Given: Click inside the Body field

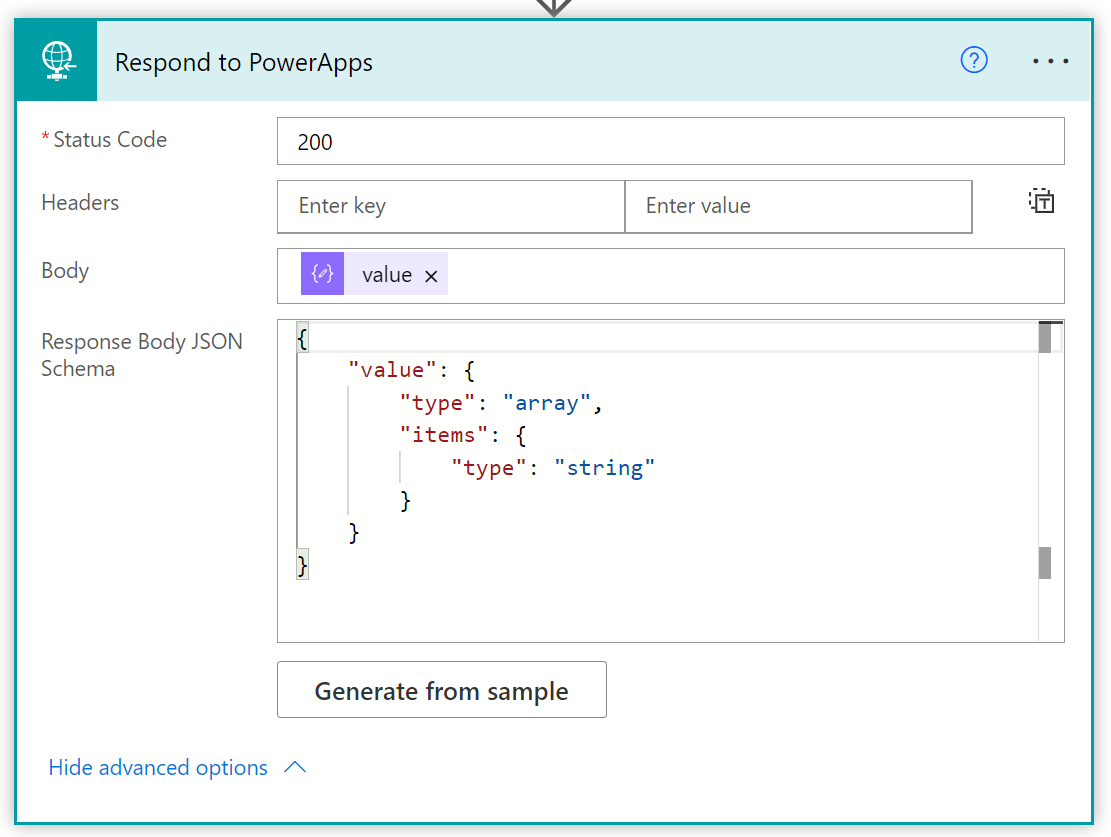Looking at the screenshot, I should click(670, 276).
